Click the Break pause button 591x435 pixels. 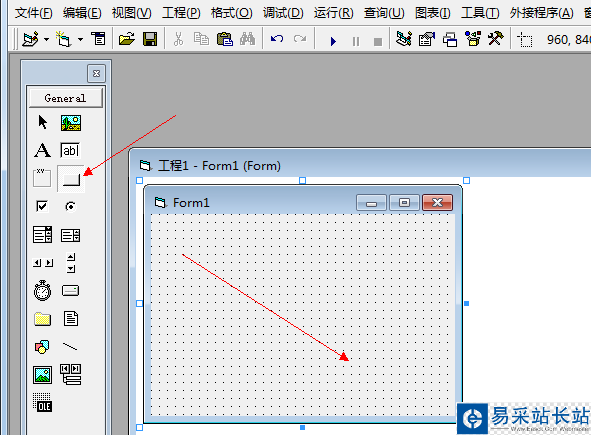(x=356, y=41)
